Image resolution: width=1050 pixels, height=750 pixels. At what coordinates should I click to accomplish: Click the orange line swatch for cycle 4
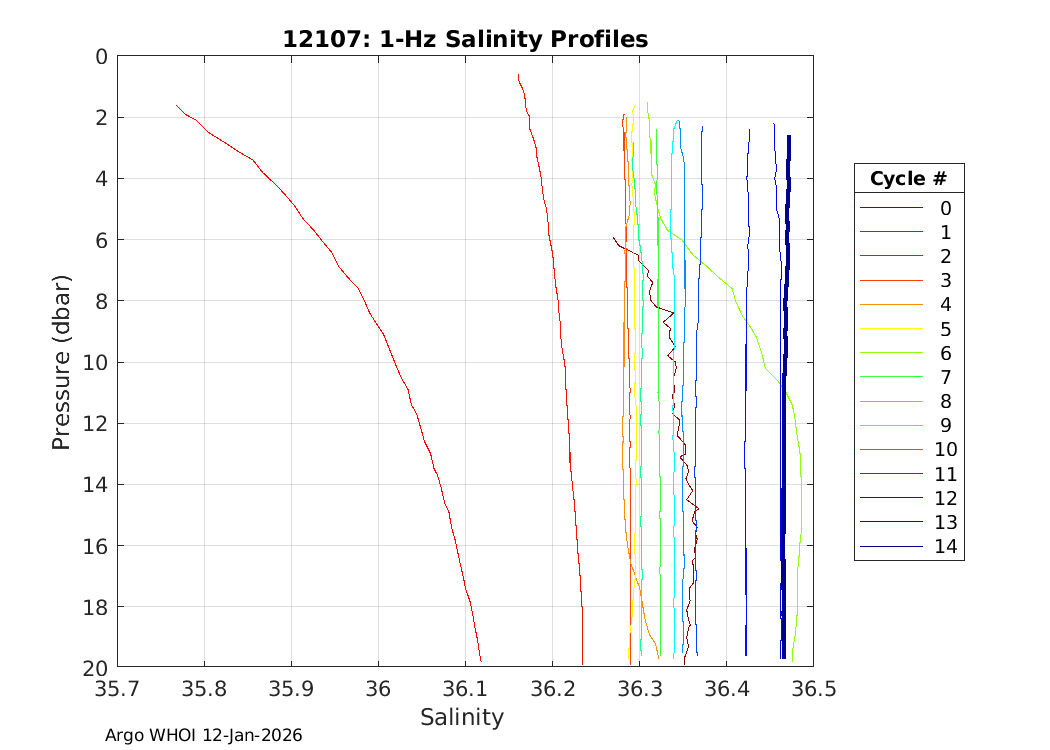(890, 305)
